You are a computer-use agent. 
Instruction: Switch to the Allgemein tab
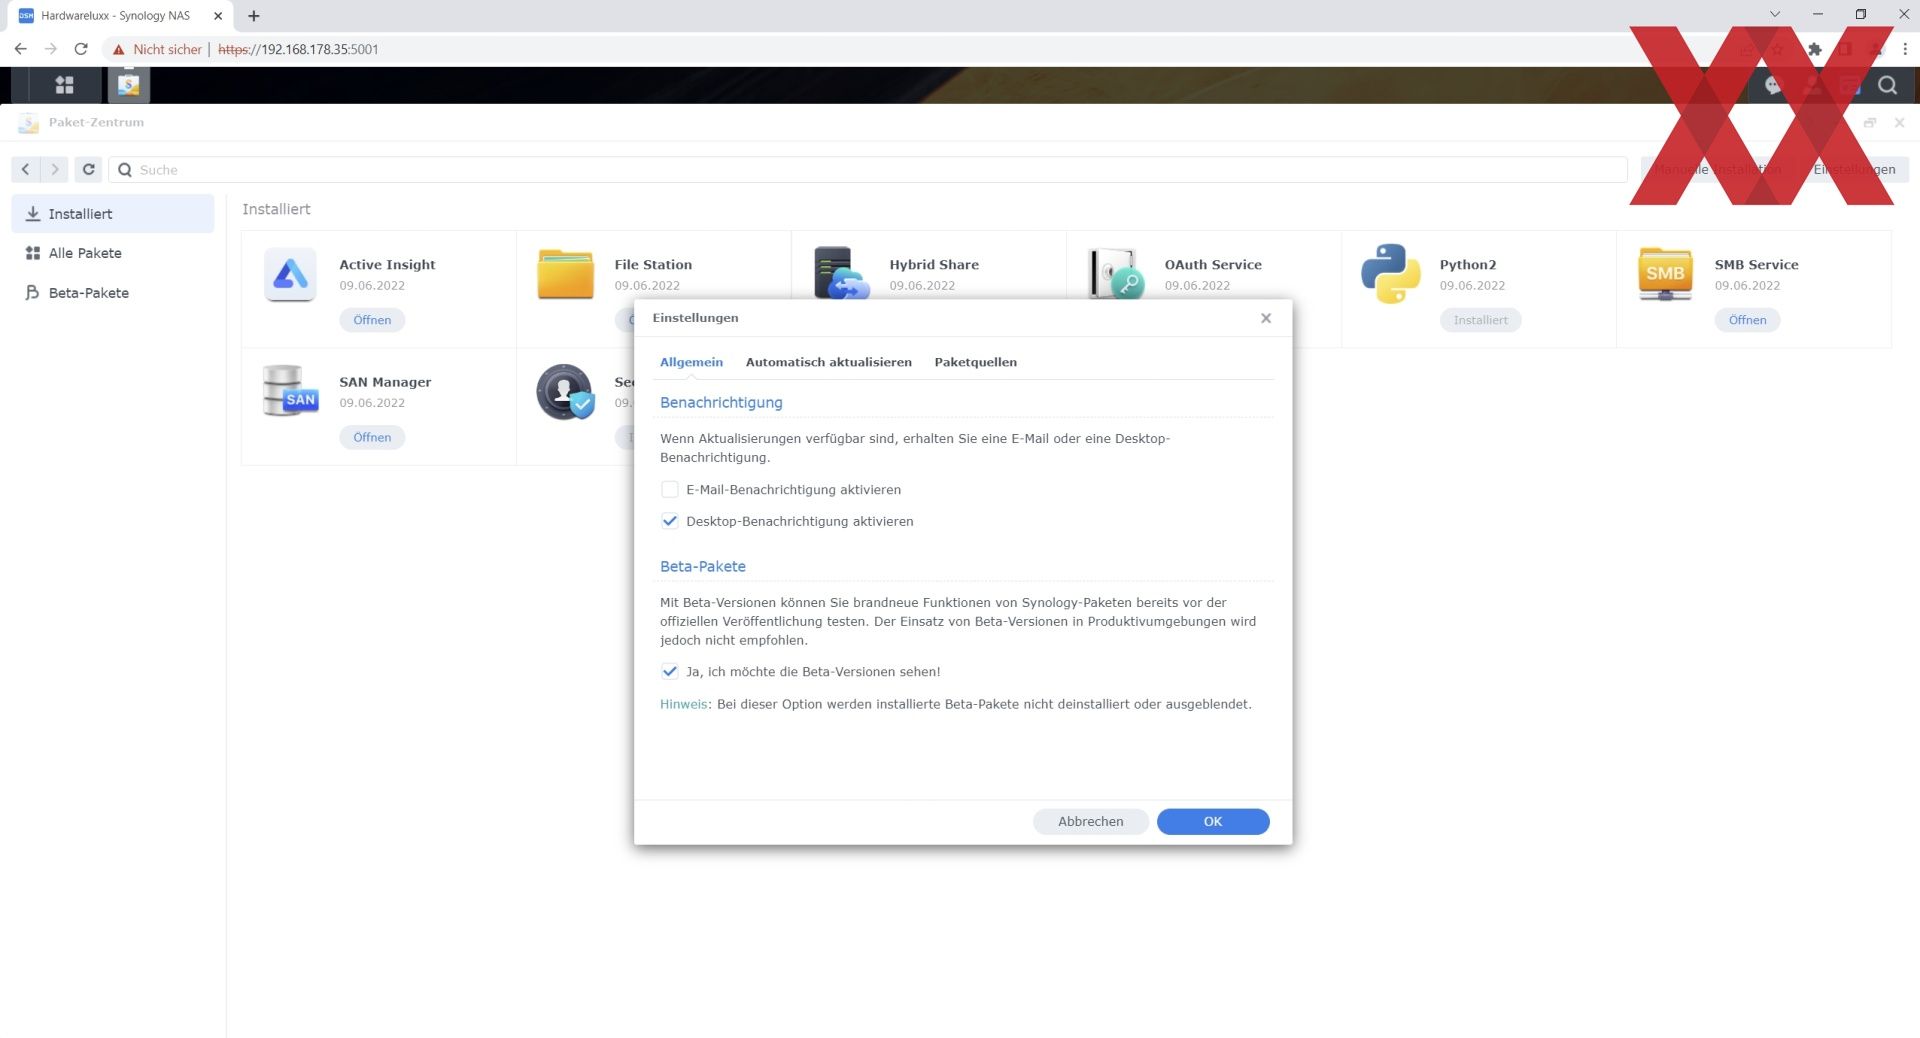pos(691,362)
